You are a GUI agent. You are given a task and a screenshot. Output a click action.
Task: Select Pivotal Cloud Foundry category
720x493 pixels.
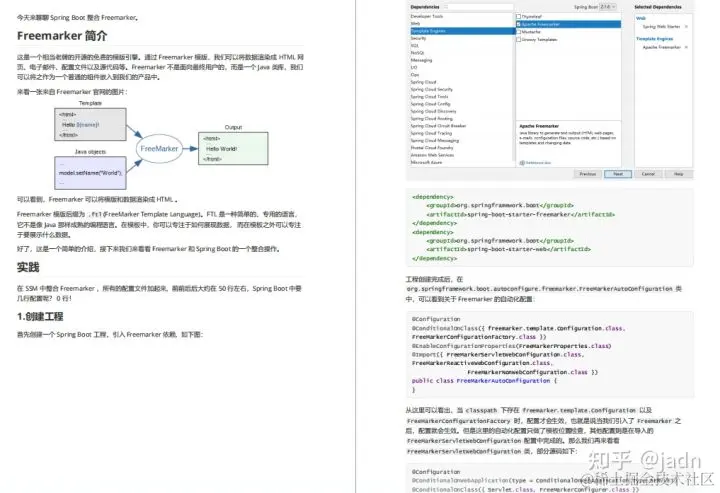432,148
